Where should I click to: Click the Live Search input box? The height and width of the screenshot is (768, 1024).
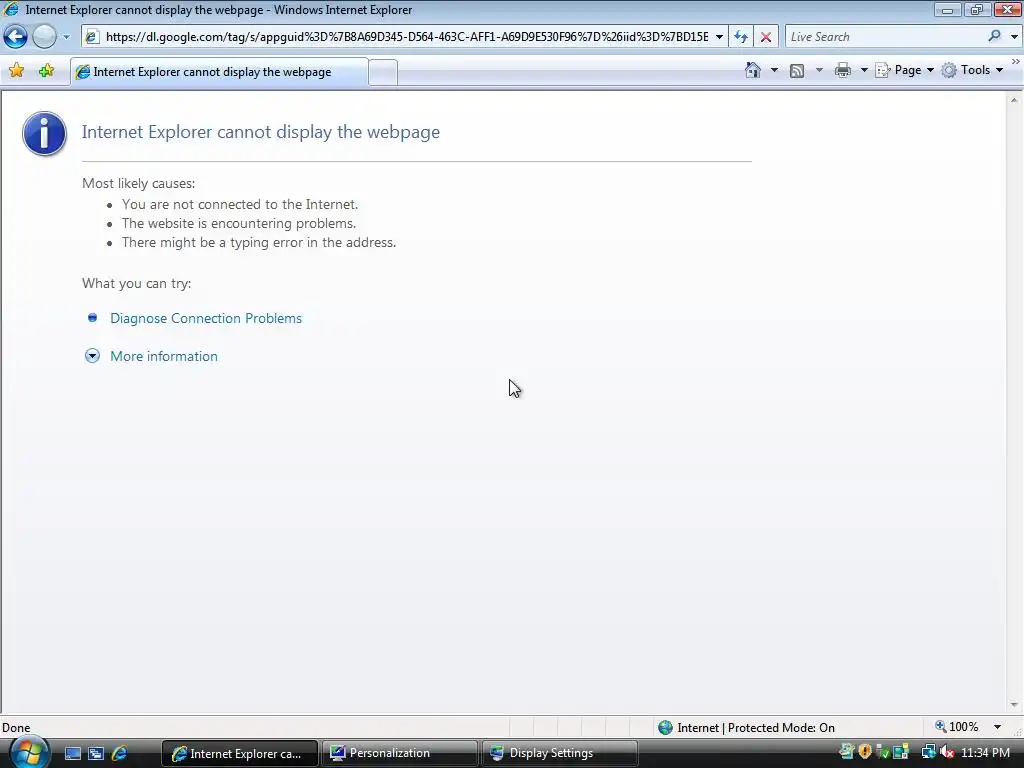click(885, 37)
